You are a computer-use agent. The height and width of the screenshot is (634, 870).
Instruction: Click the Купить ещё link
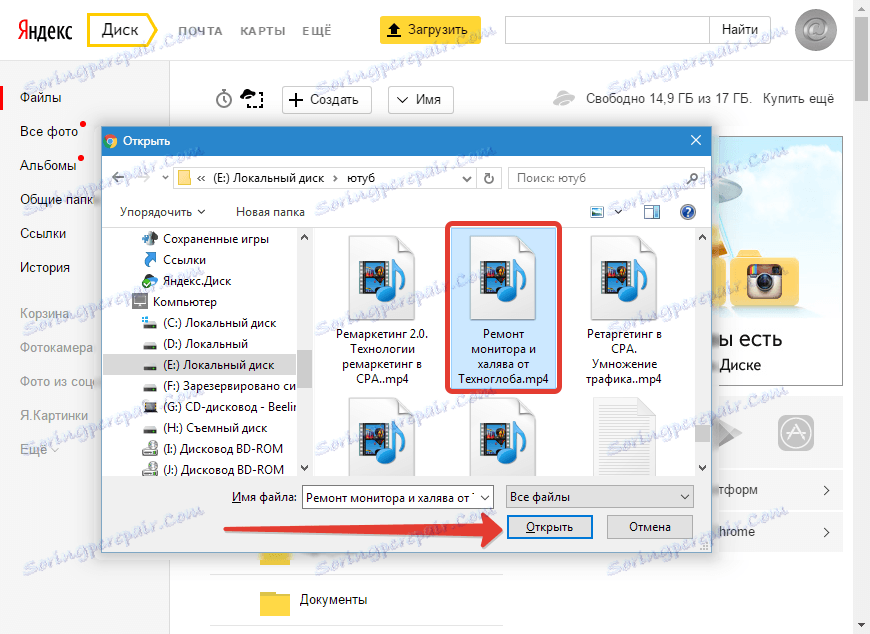pyautogui.click(x=798, y=99)
